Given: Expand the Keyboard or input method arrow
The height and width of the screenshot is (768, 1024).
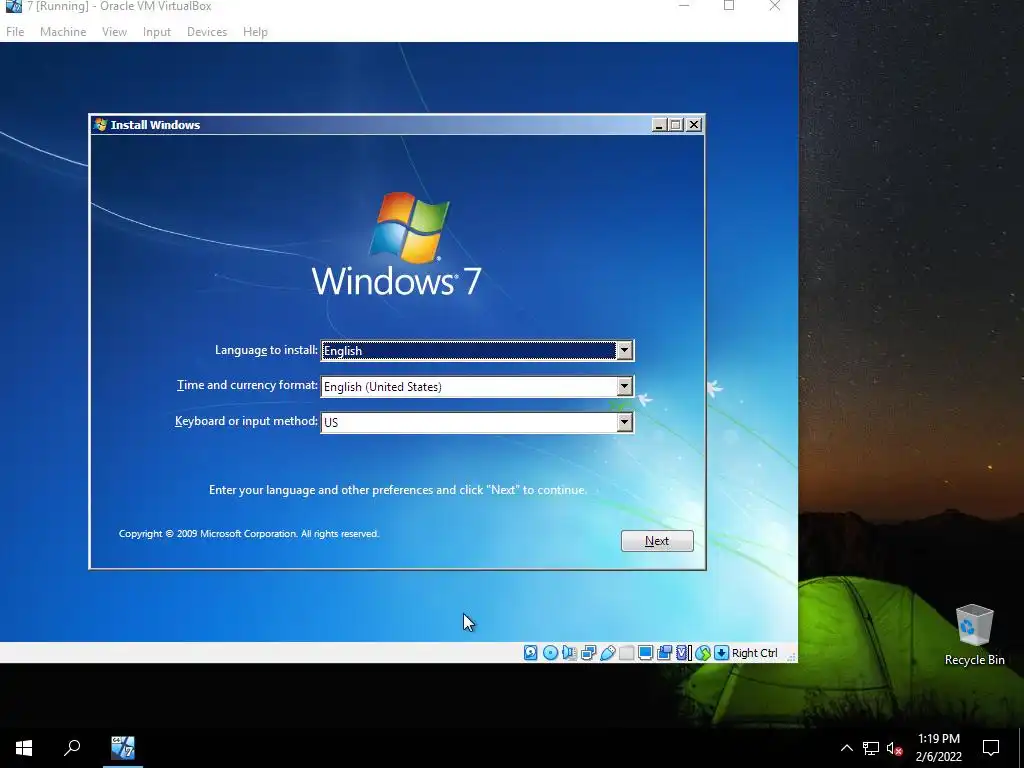Looking at the screenshot, I should (x=624, y=423).
